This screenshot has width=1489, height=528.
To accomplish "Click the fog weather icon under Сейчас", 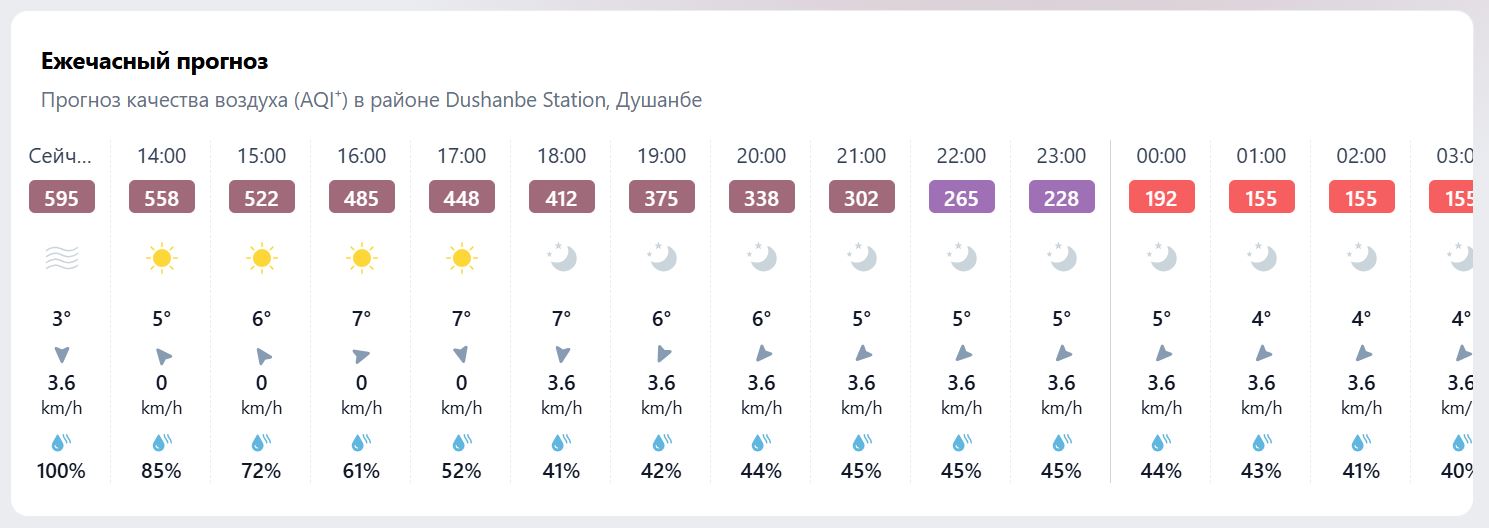I will (62, 259).
